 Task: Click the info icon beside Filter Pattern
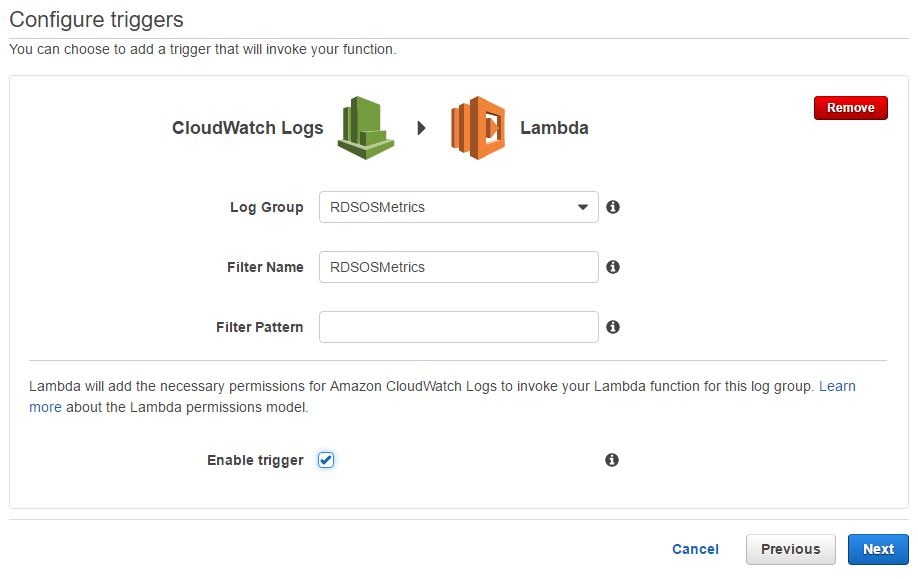click(x=613, y=327)
